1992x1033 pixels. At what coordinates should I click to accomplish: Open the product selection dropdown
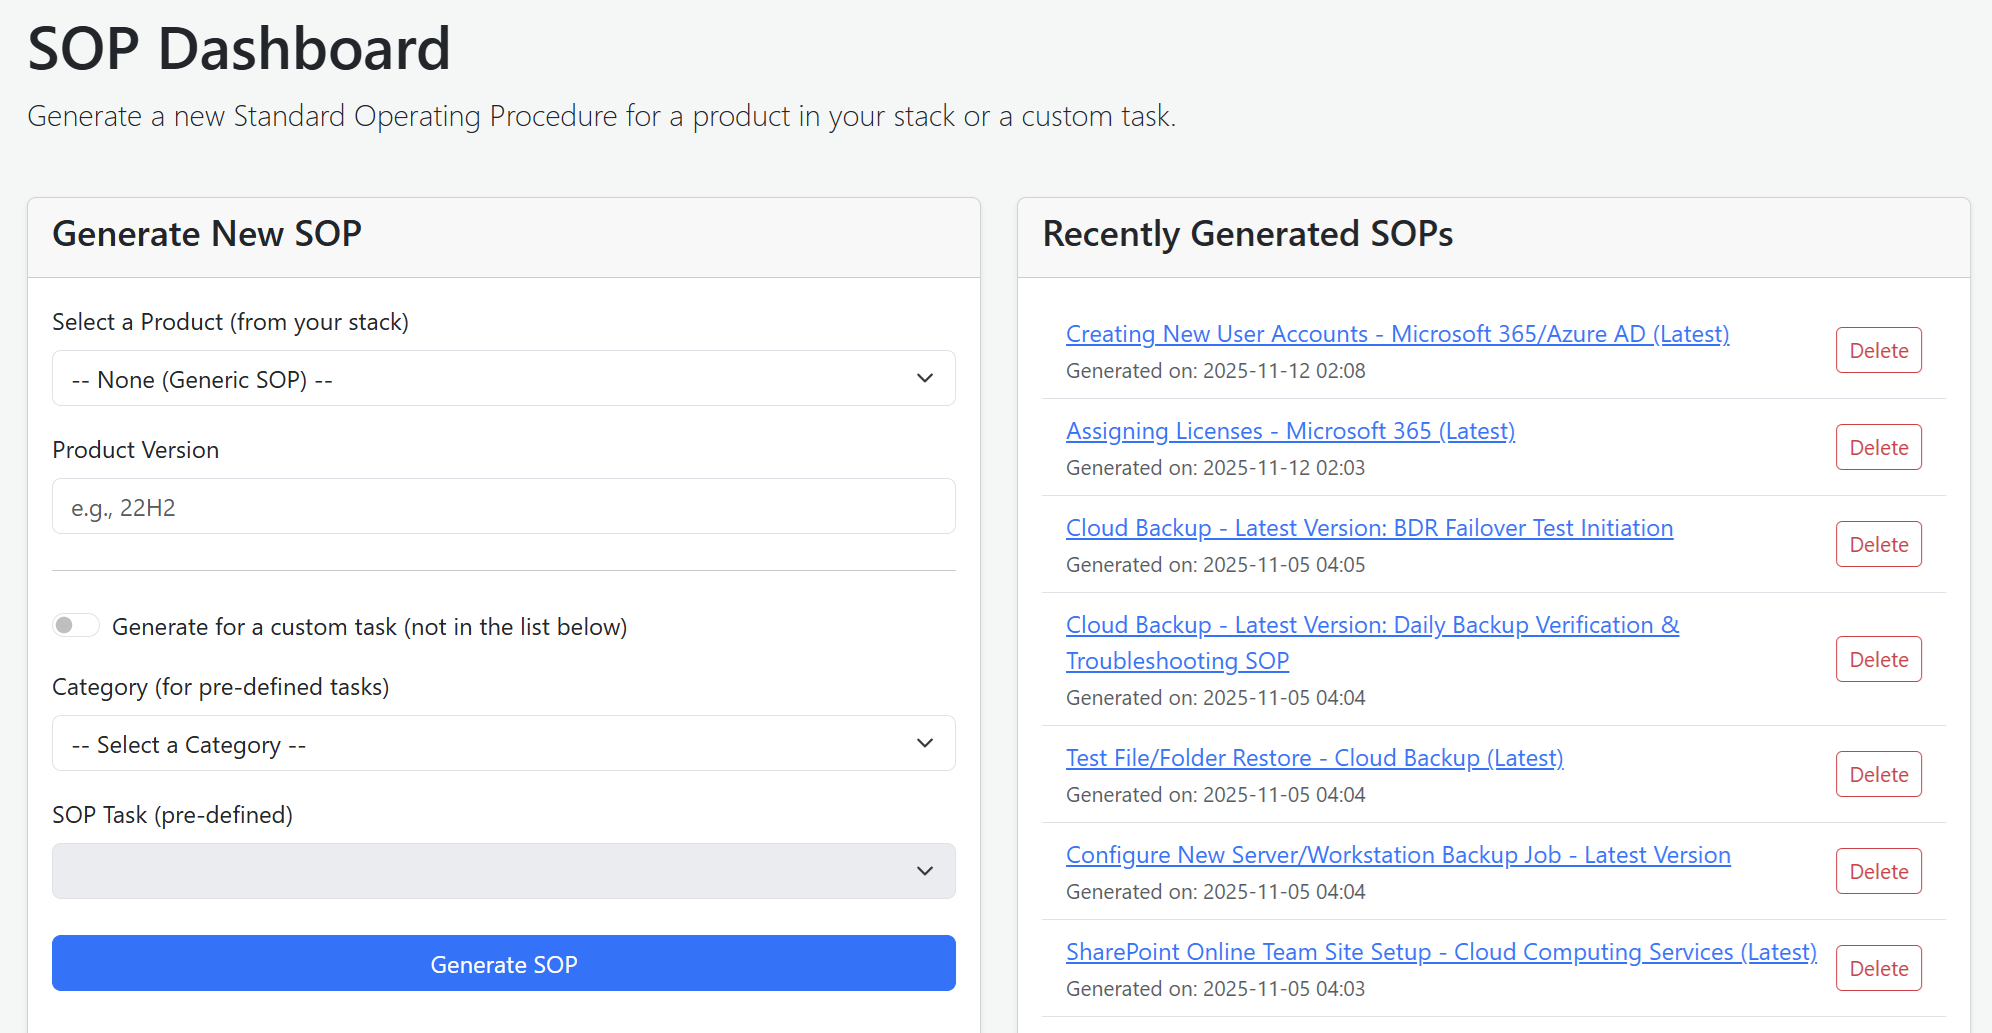[503, 378]
